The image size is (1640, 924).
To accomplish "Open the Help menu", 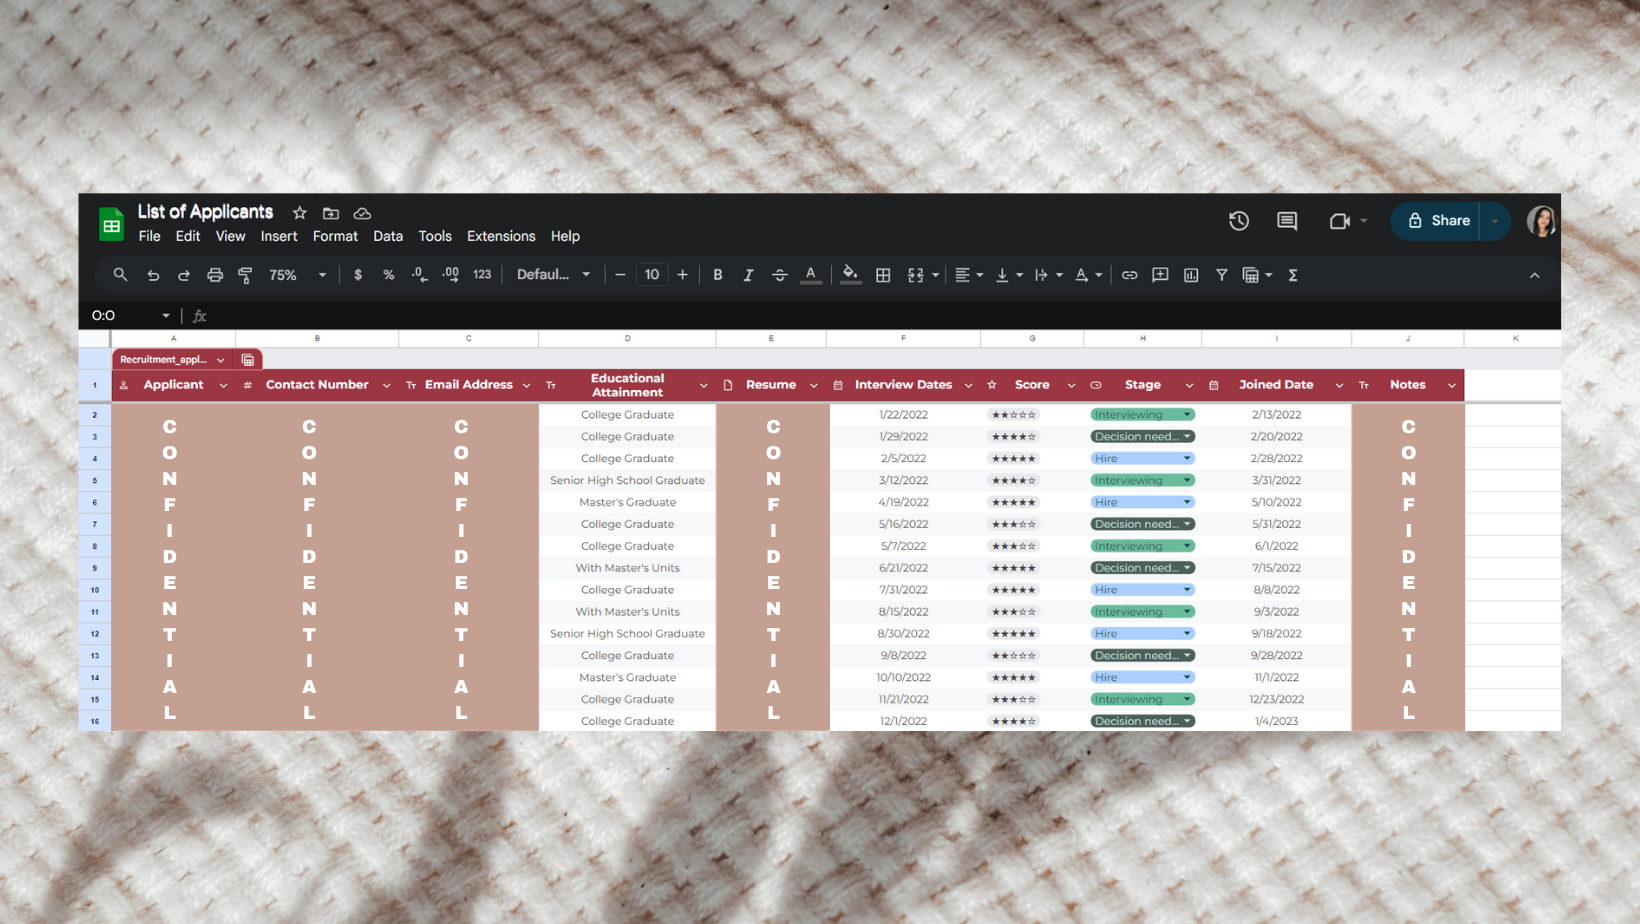I will pos(565,236).
